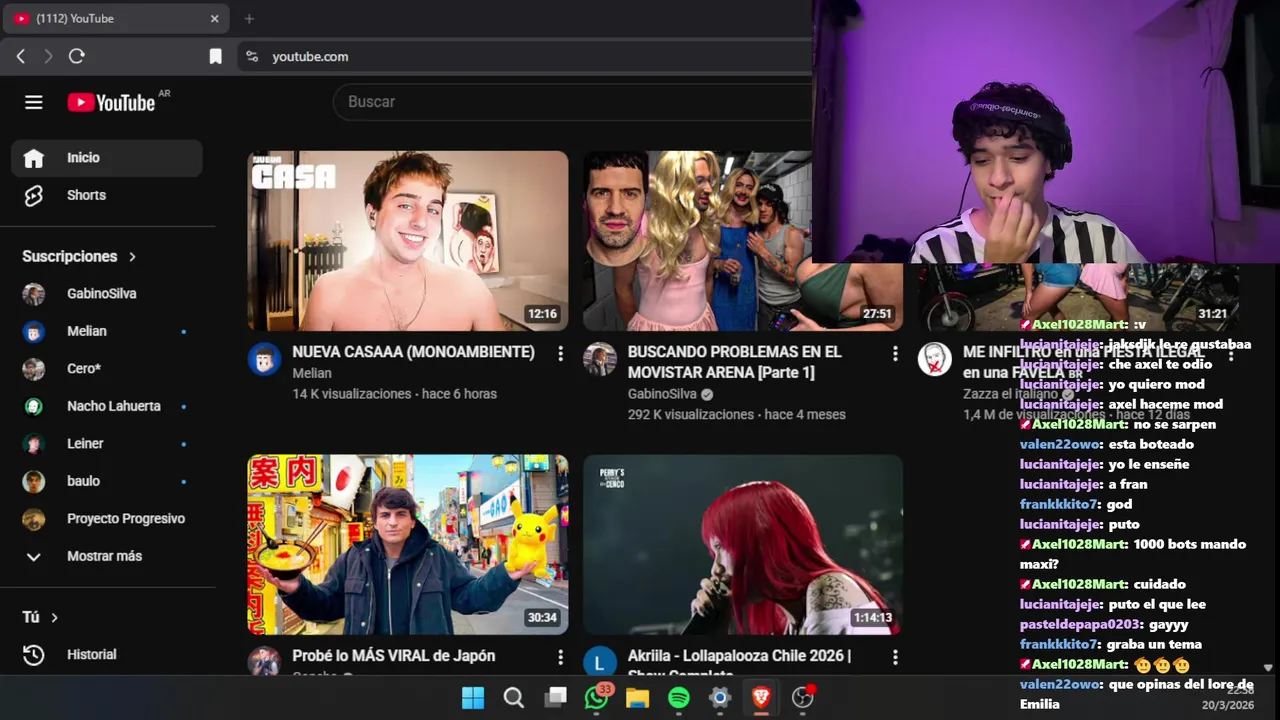The image size is (1280, 720).
Task: Open Historial in the sidebar
Action: pyautogui.click(x=107, y=655)
